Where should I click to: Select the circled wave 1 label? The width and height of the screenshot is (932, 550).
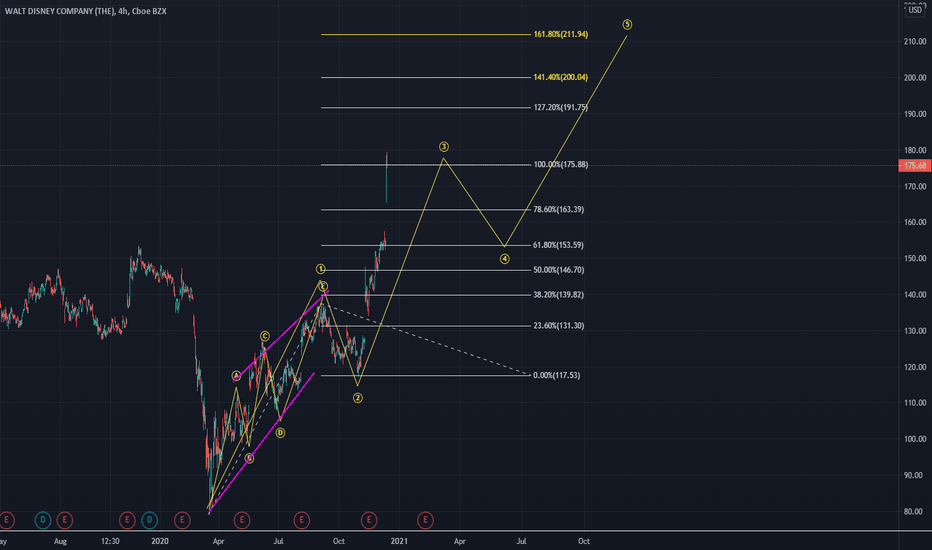(321, 269)
